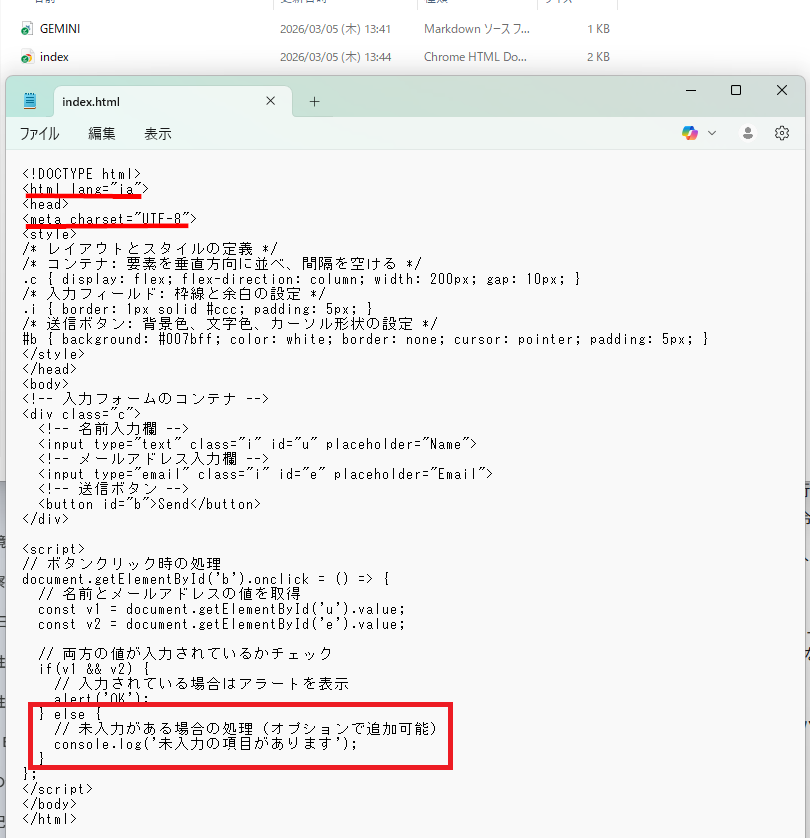This screenshot has width=810, height=838.
Task: Click the div class="c" line
Action: (82, 414)
